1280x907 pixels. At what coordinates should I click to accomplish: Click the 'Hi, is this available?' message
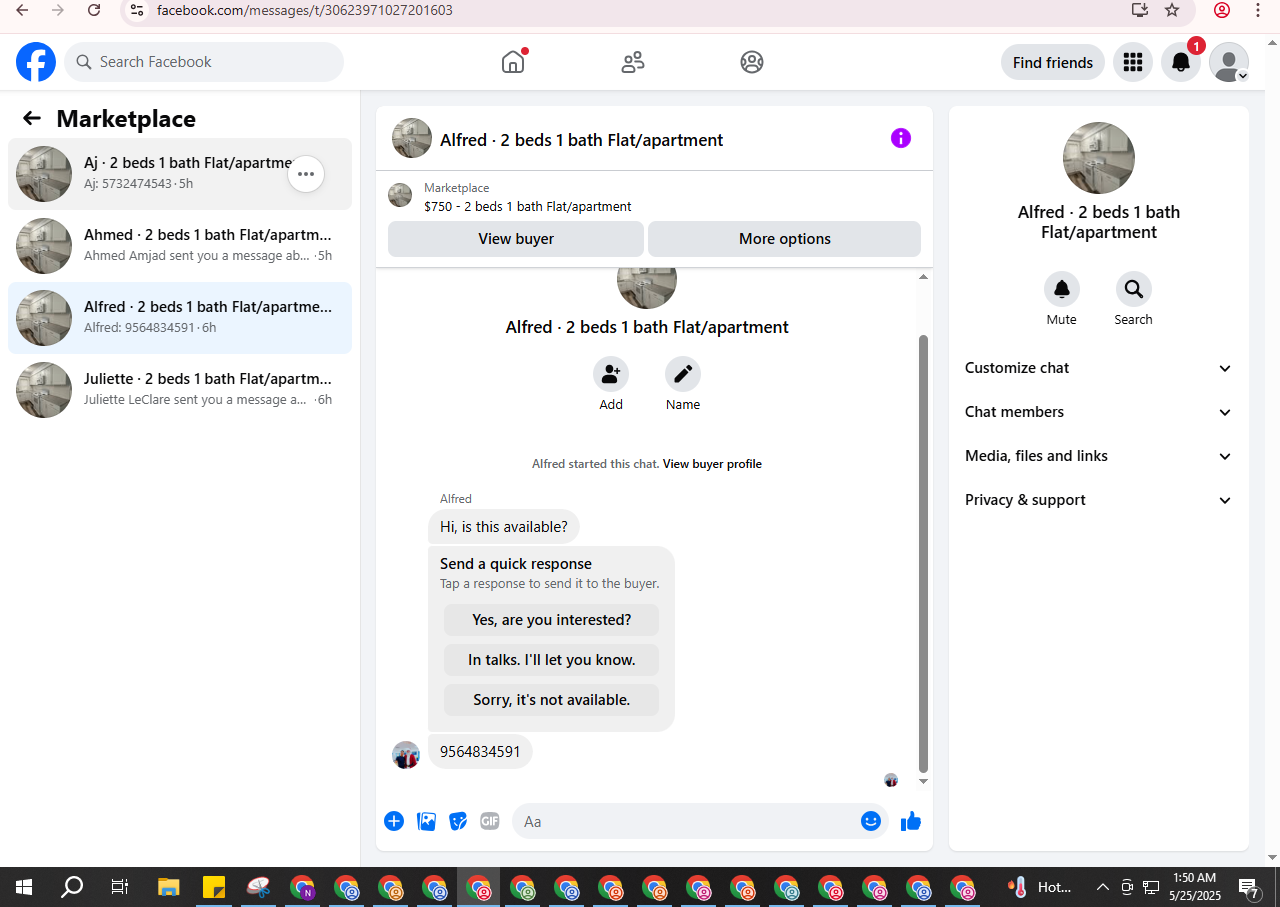[x=504, y=527]
